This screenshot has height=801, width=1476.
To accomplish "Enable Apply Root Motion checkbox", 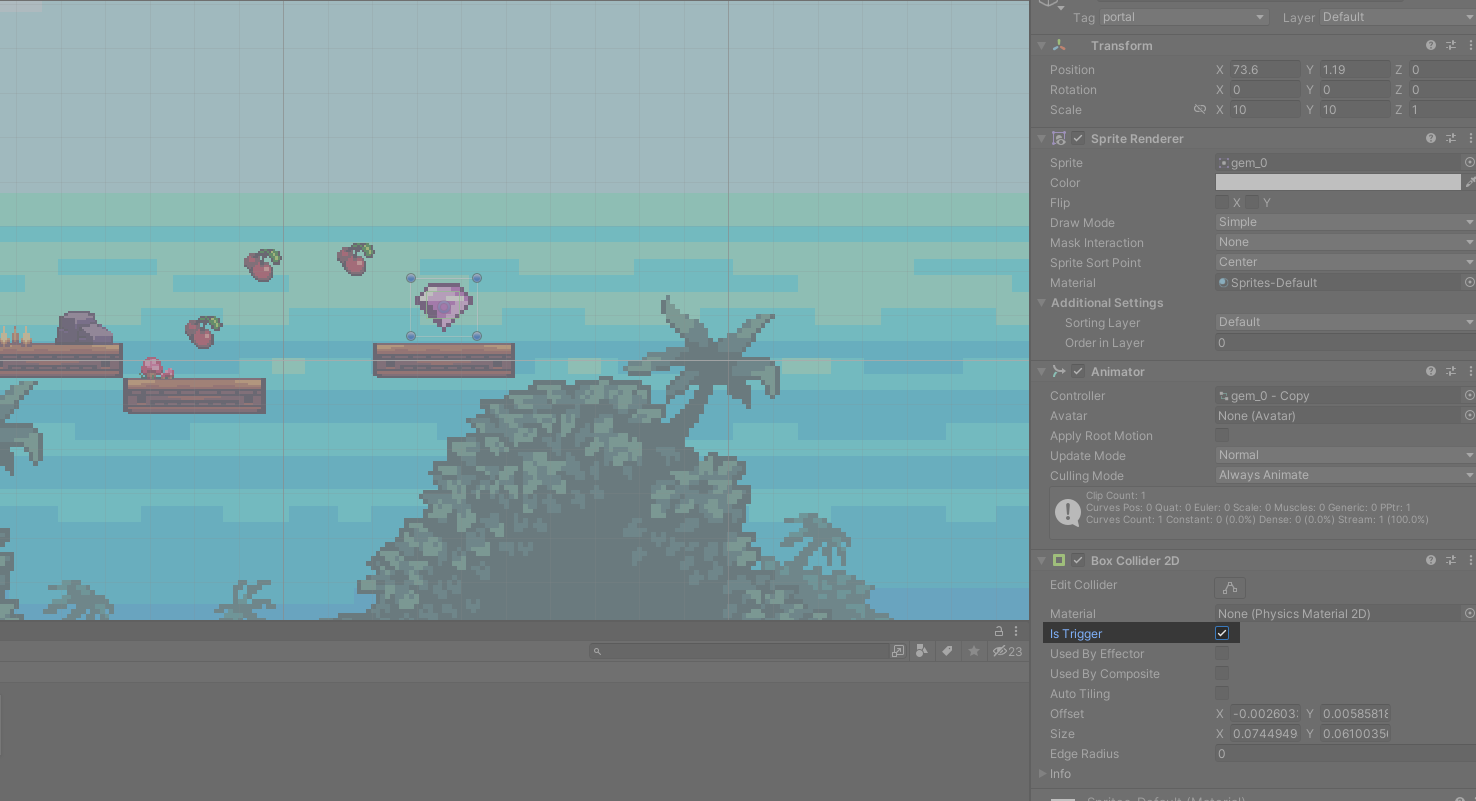I will tap(1222, 435).
